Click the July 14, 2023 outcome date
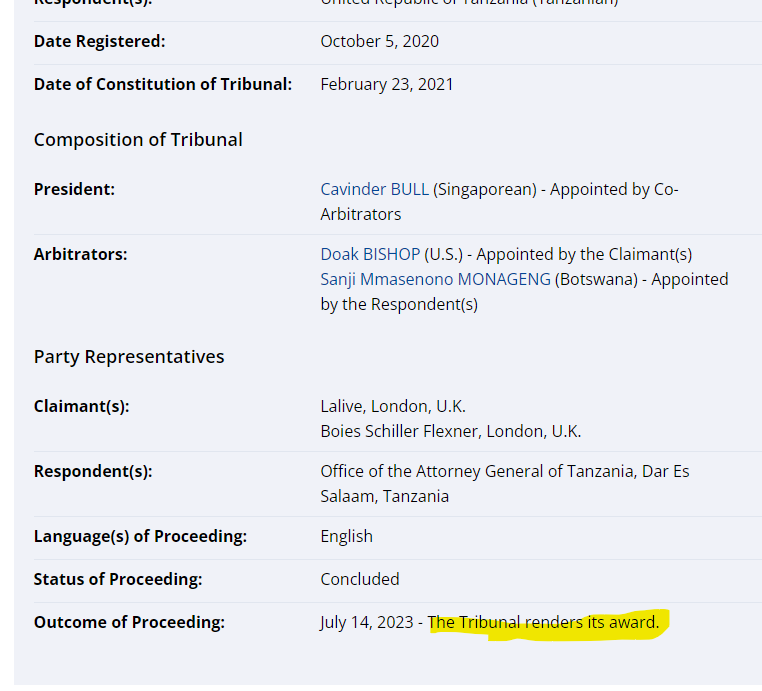Viewport: 762px width, 691px height. (x=367, y=622)
